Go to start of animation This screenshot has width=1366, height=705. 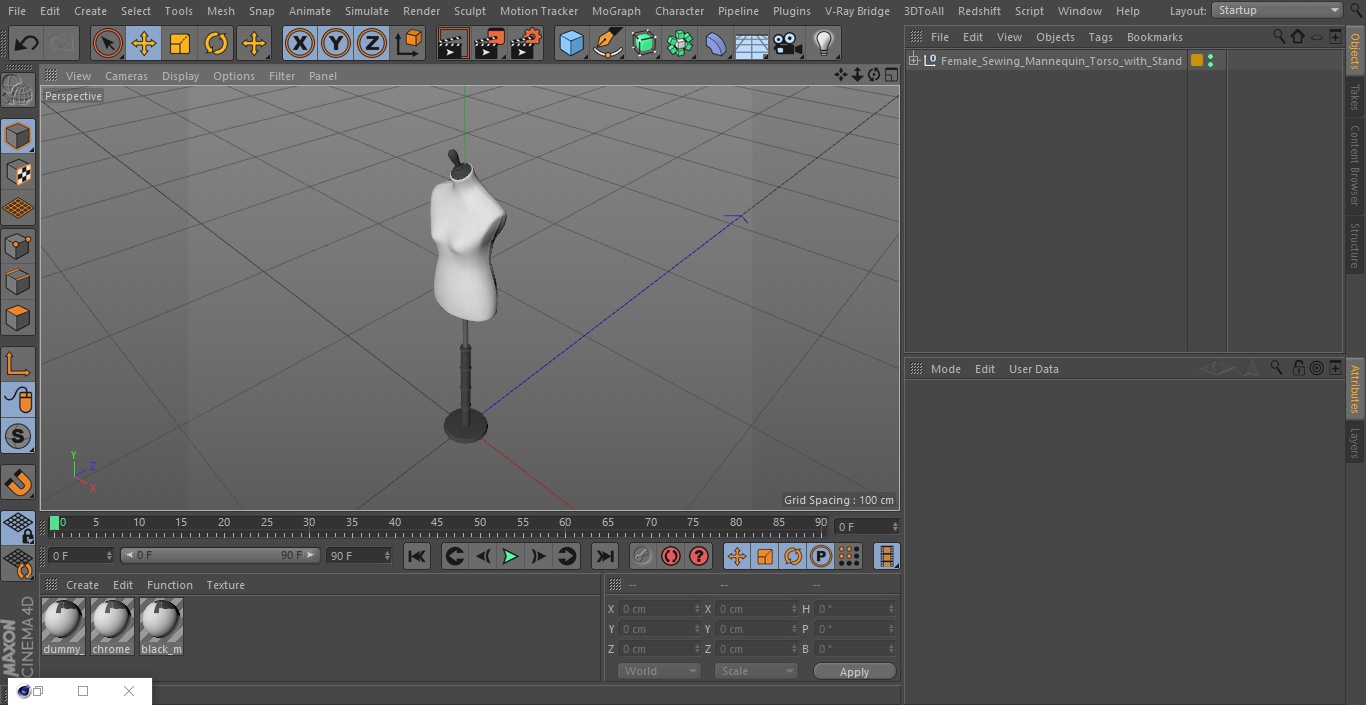(417, 556)
